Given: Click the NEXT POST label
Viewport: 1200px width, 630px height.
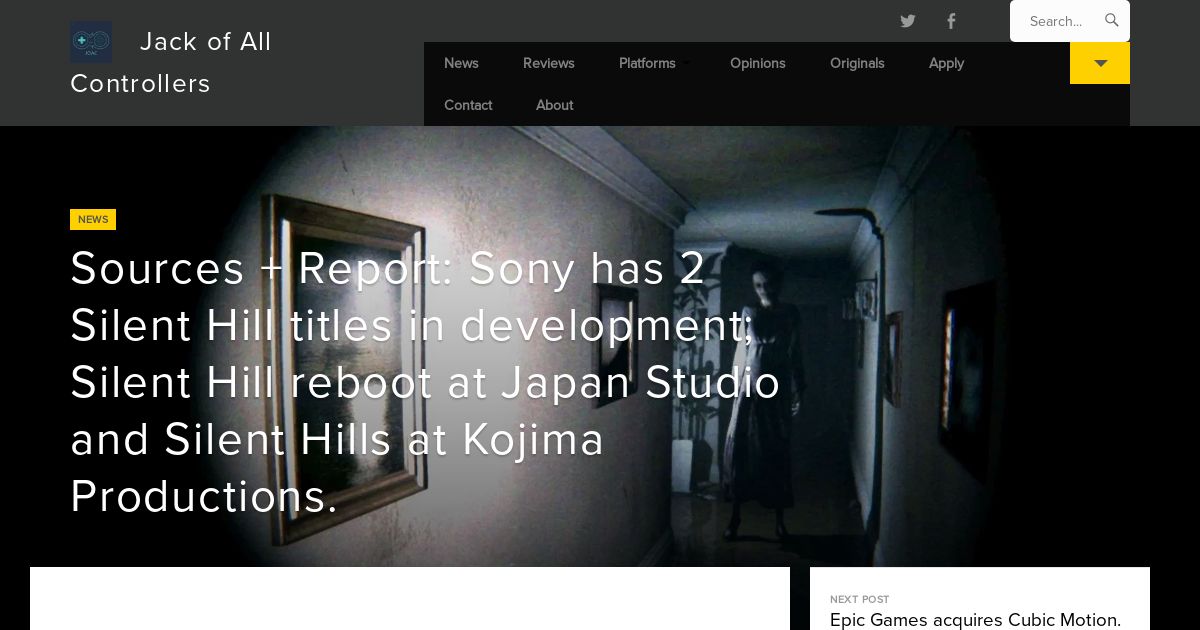Looking at the screenshot, I should pos(859,599).
